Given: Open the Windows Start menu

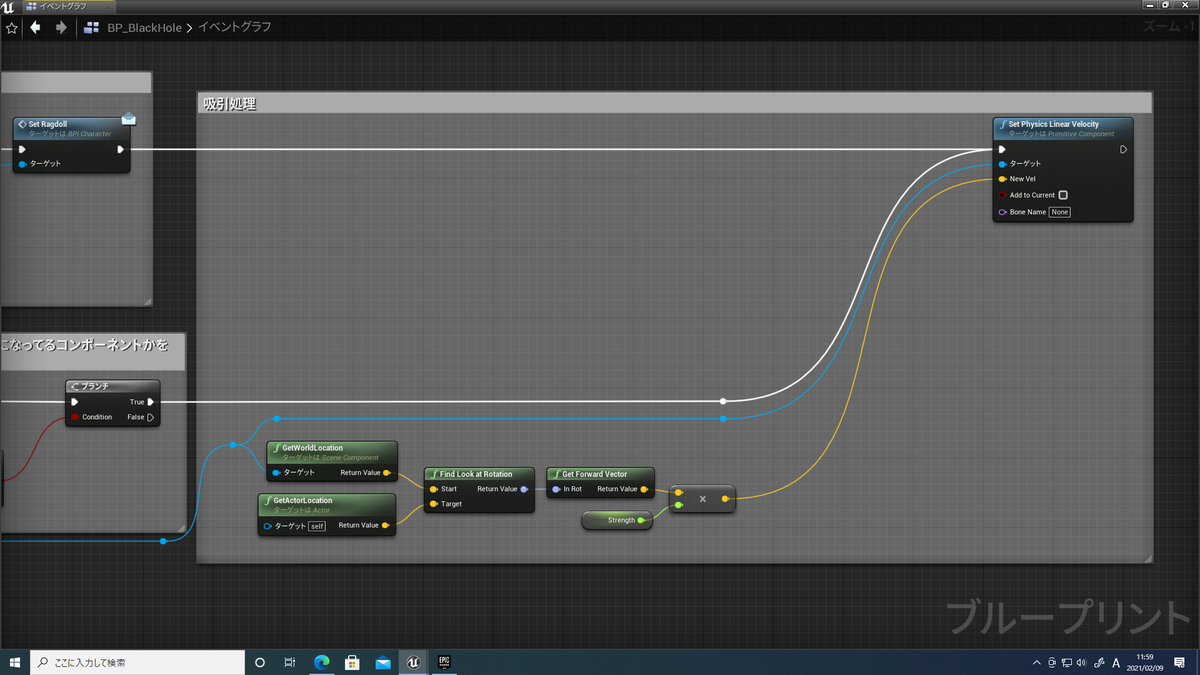Looking at the screenshot, I should (x=15, y=662).
